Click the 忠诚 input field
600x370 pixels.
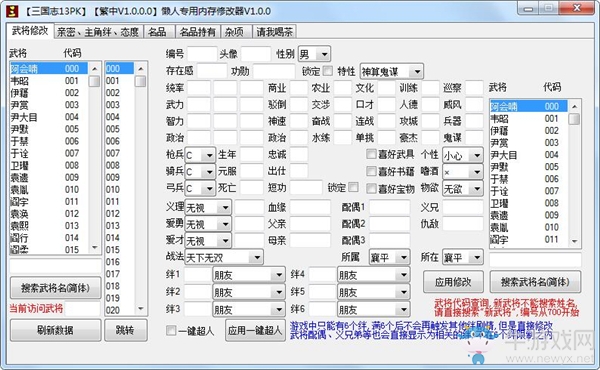298,154
